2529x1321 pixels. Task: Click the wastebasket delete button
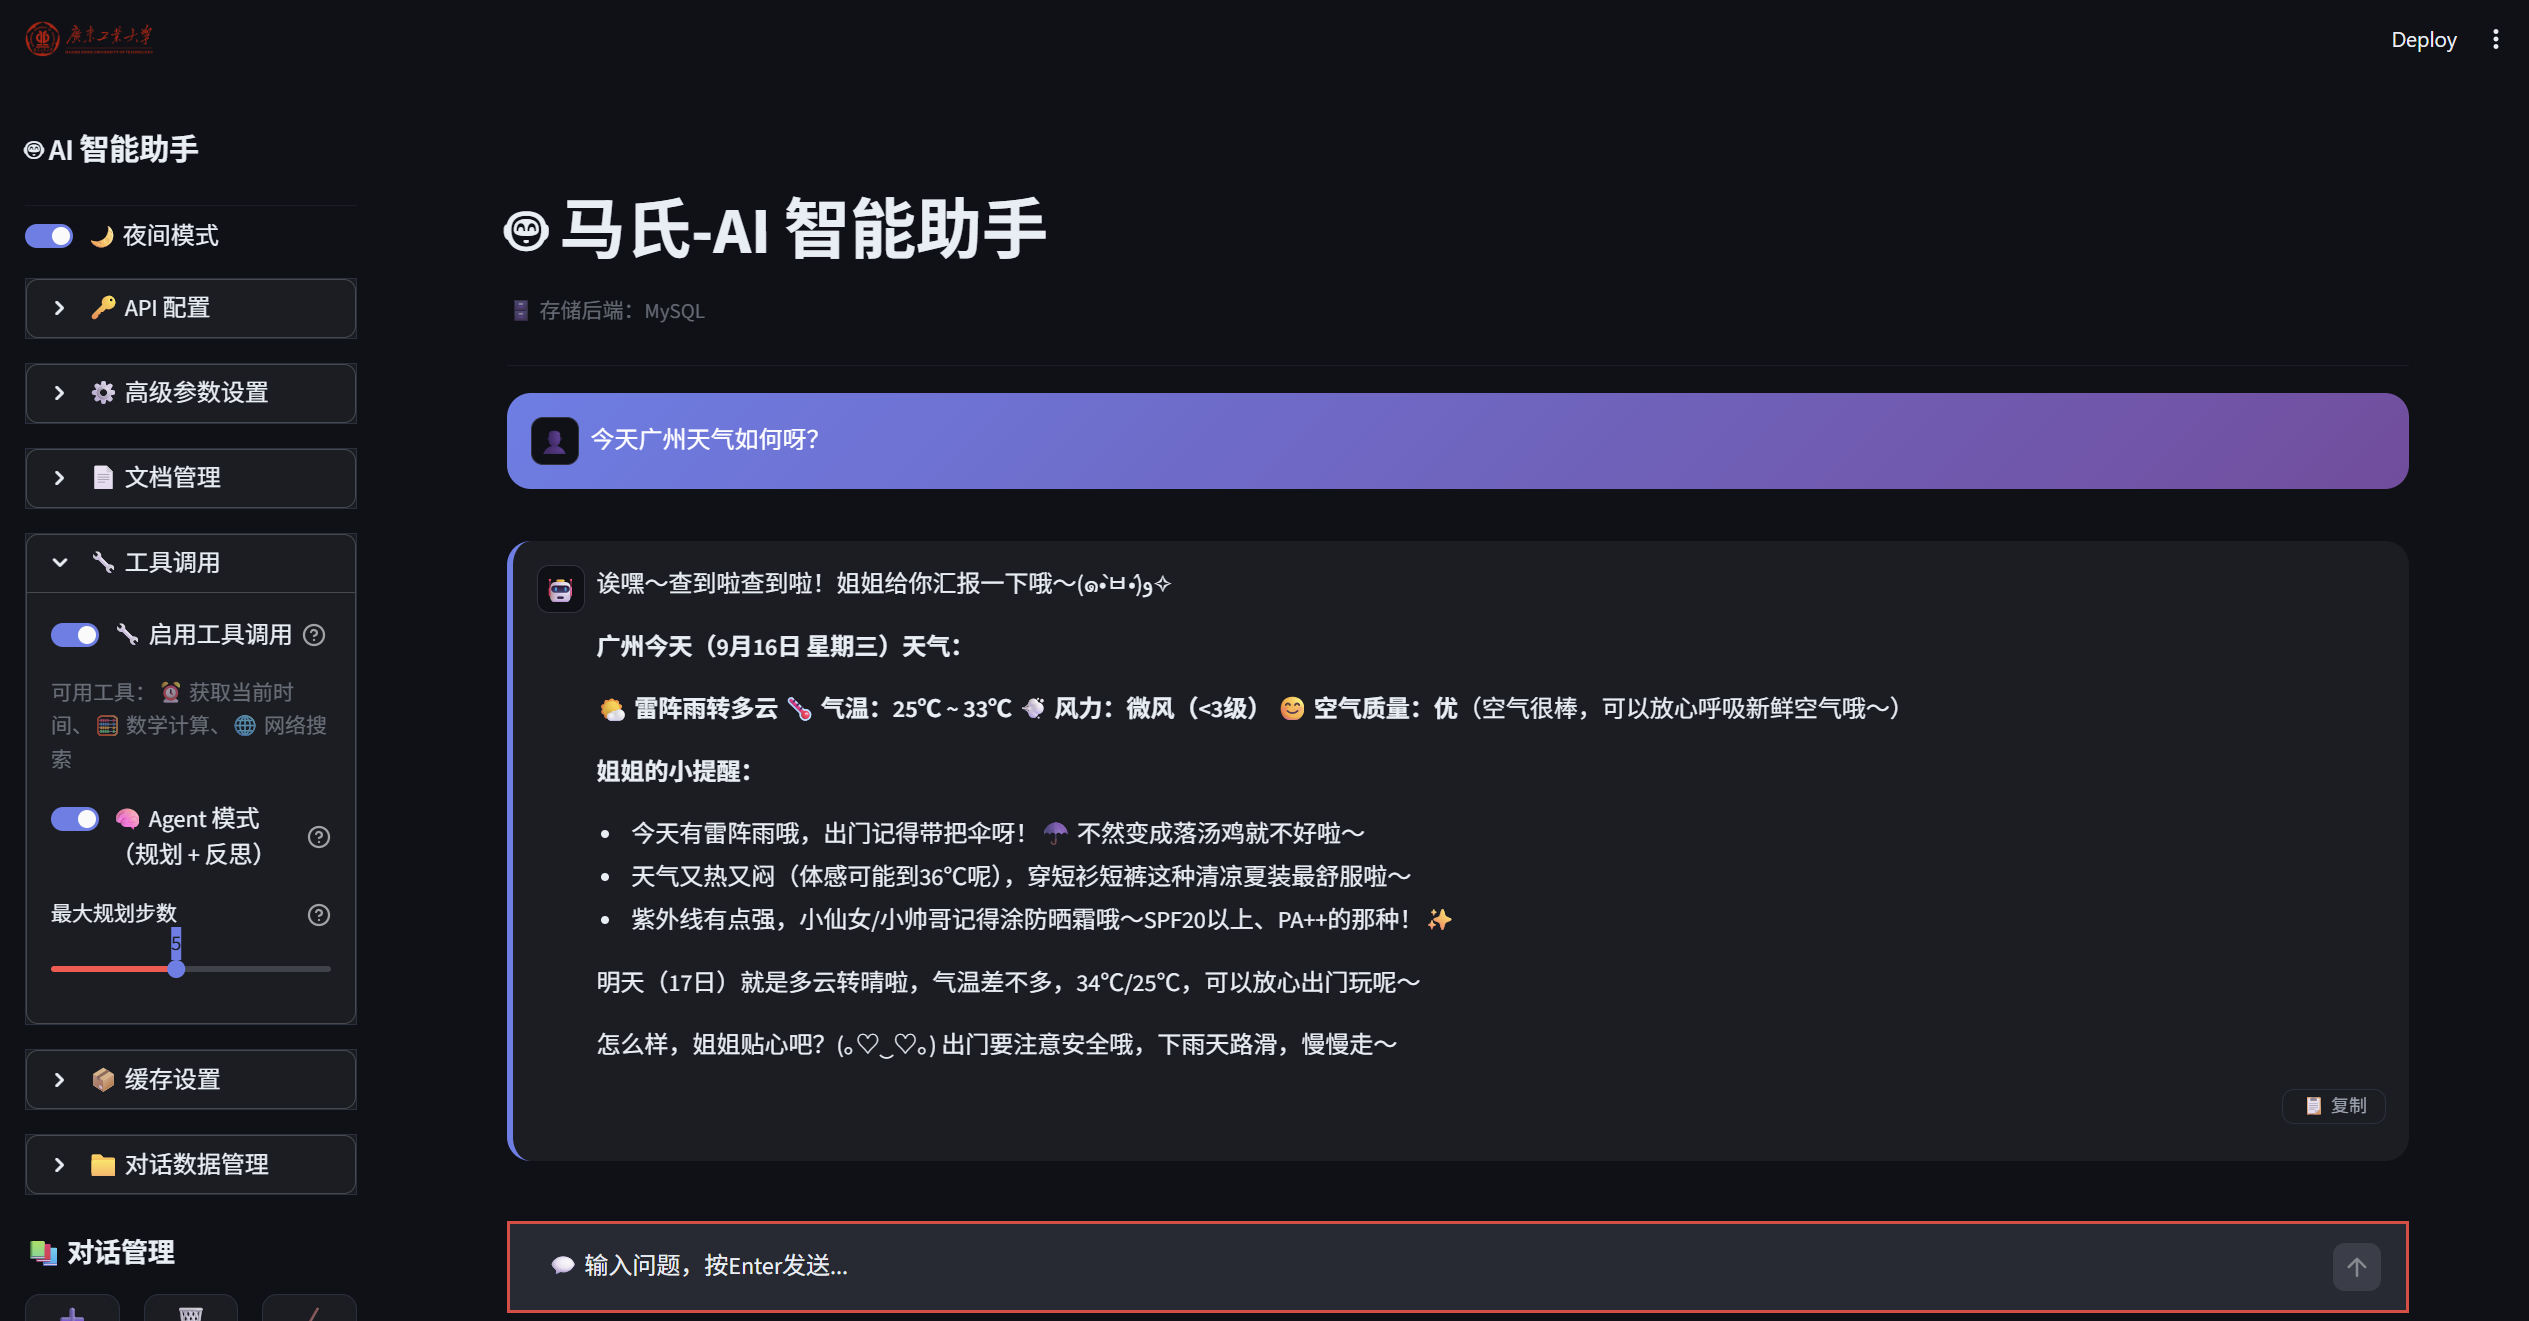point(191,1308)
